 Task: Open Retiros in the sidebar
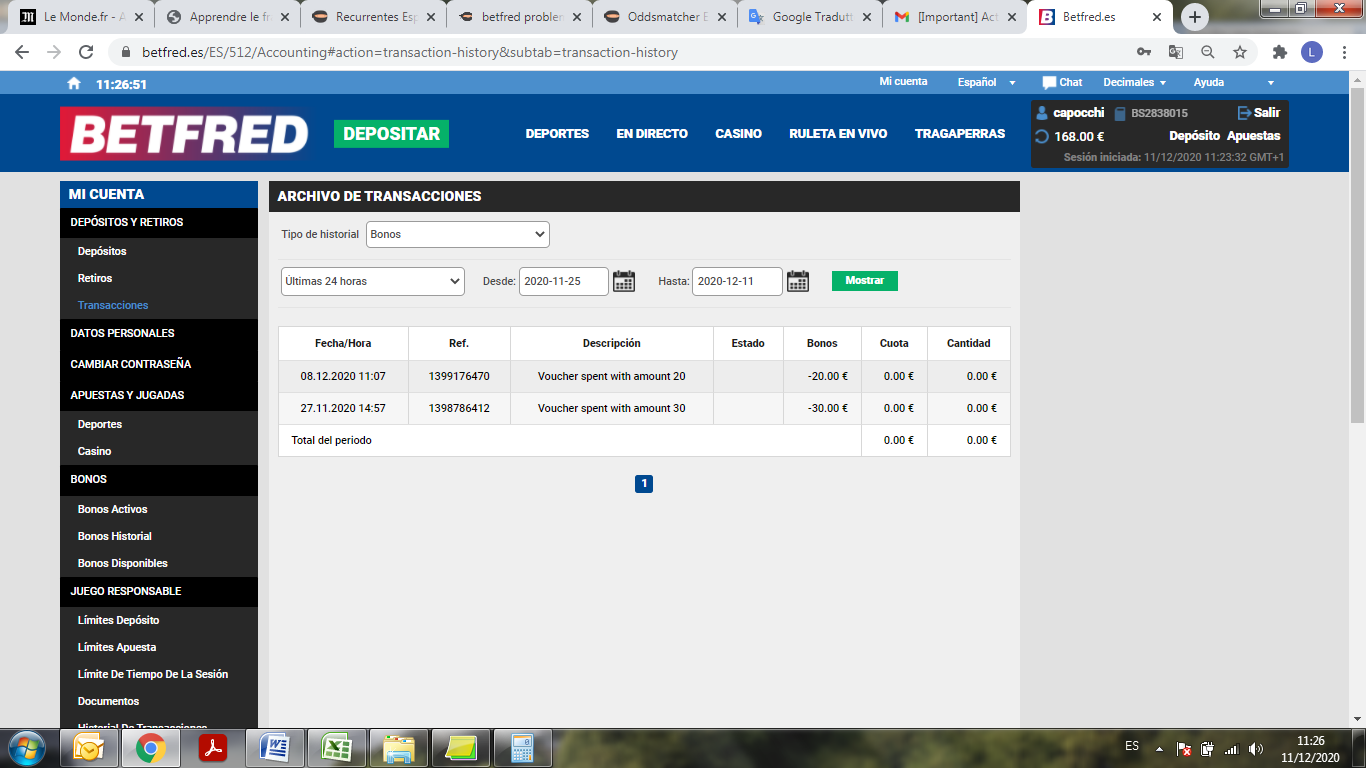(95, 278)
